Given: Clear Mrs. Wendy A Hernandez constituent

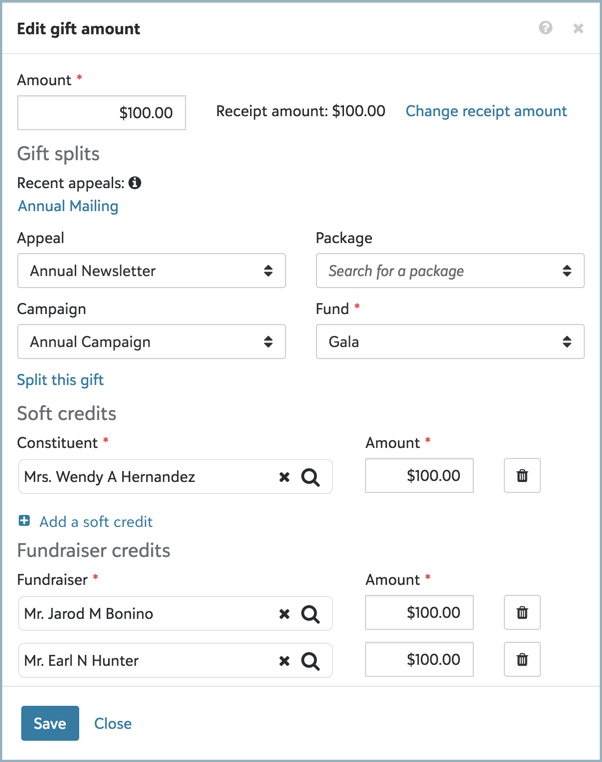Looking at the screenshot, I should click(284, 477).
